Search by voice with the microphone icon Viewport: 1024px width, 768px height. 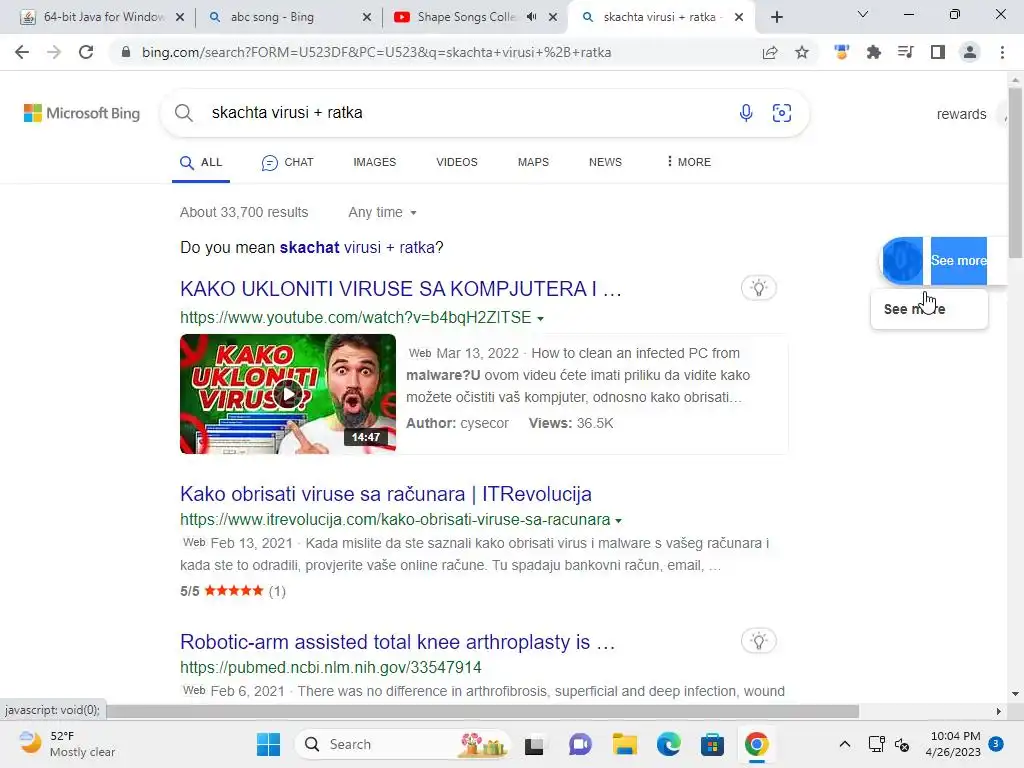746,113
